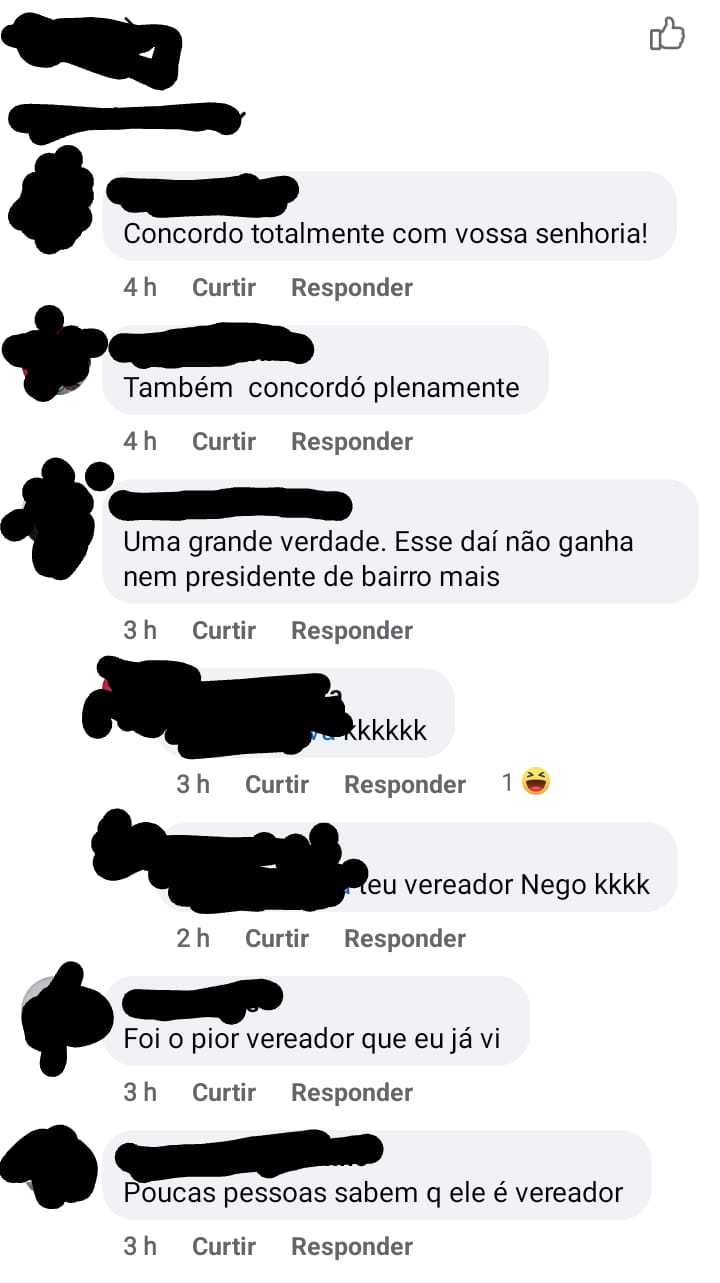Reply to 'teu vereador Nego kkkk' comment

(405, 939)
